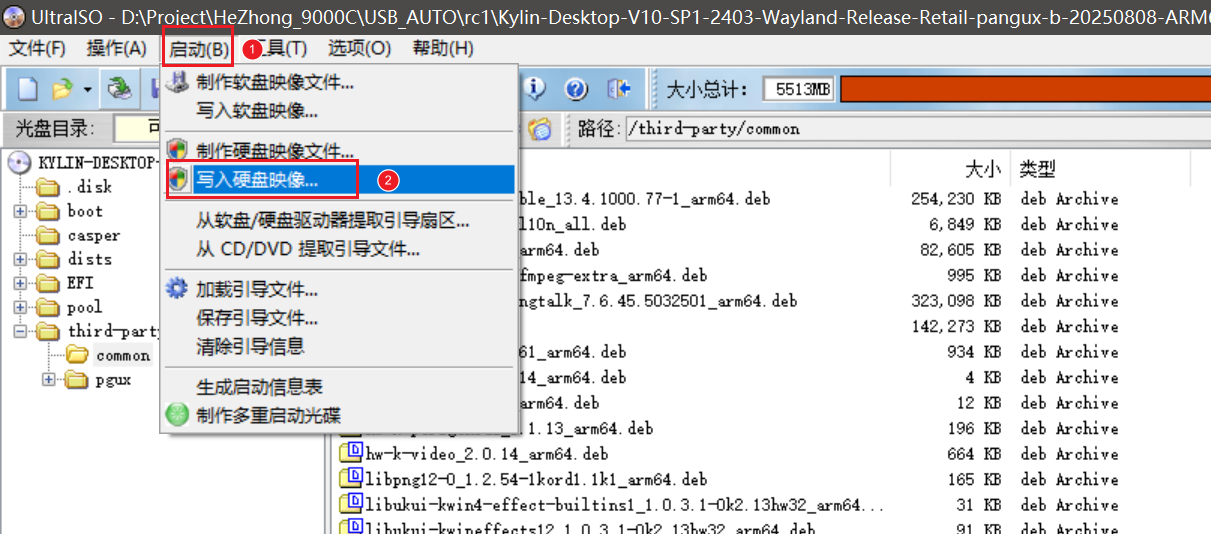The width and height of the screenshot is (1211, 534).
Task: Choose 制作硬盘映像文件... menu entry
Action: coord(338,152)
